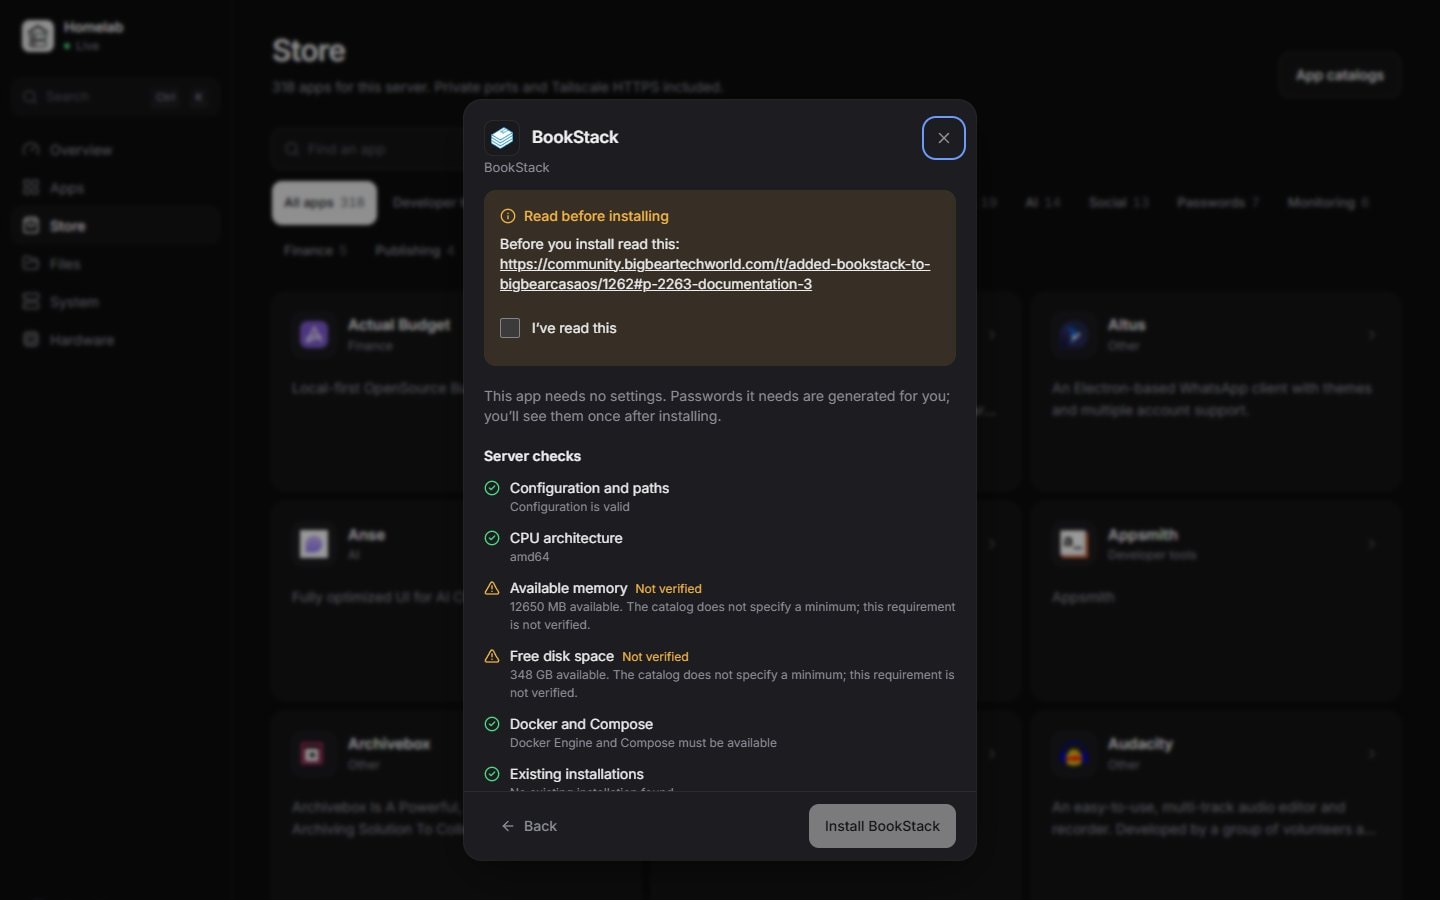Select Store in the sidebar

tap(117, 226)
